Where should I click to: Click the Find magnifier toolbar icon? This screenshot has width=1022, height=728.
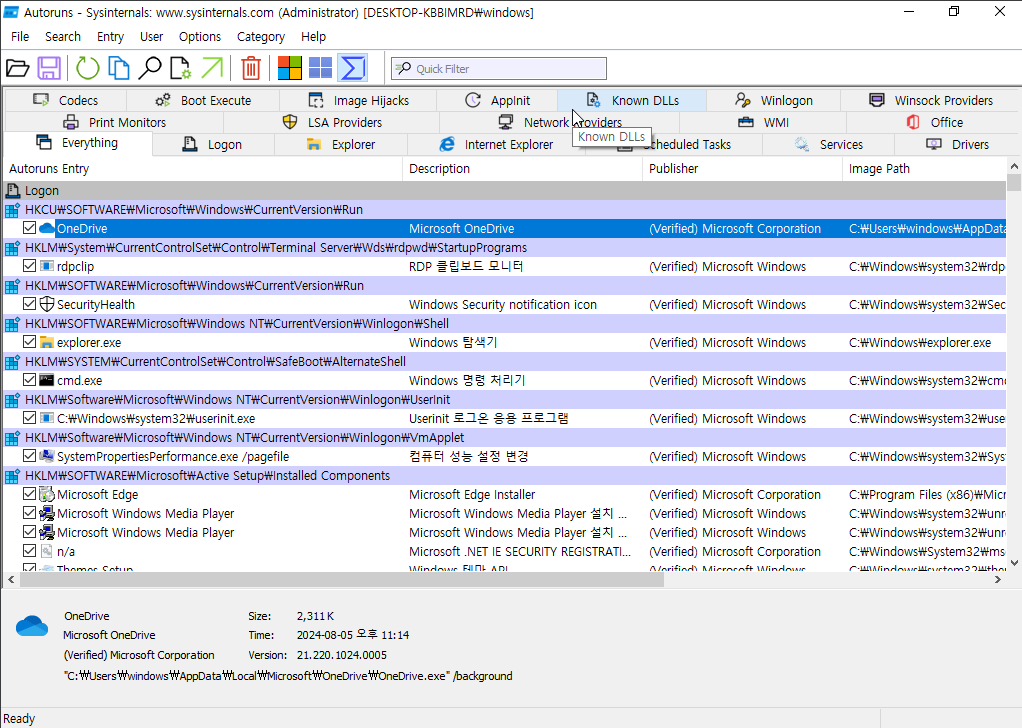(x=150, y=68)
